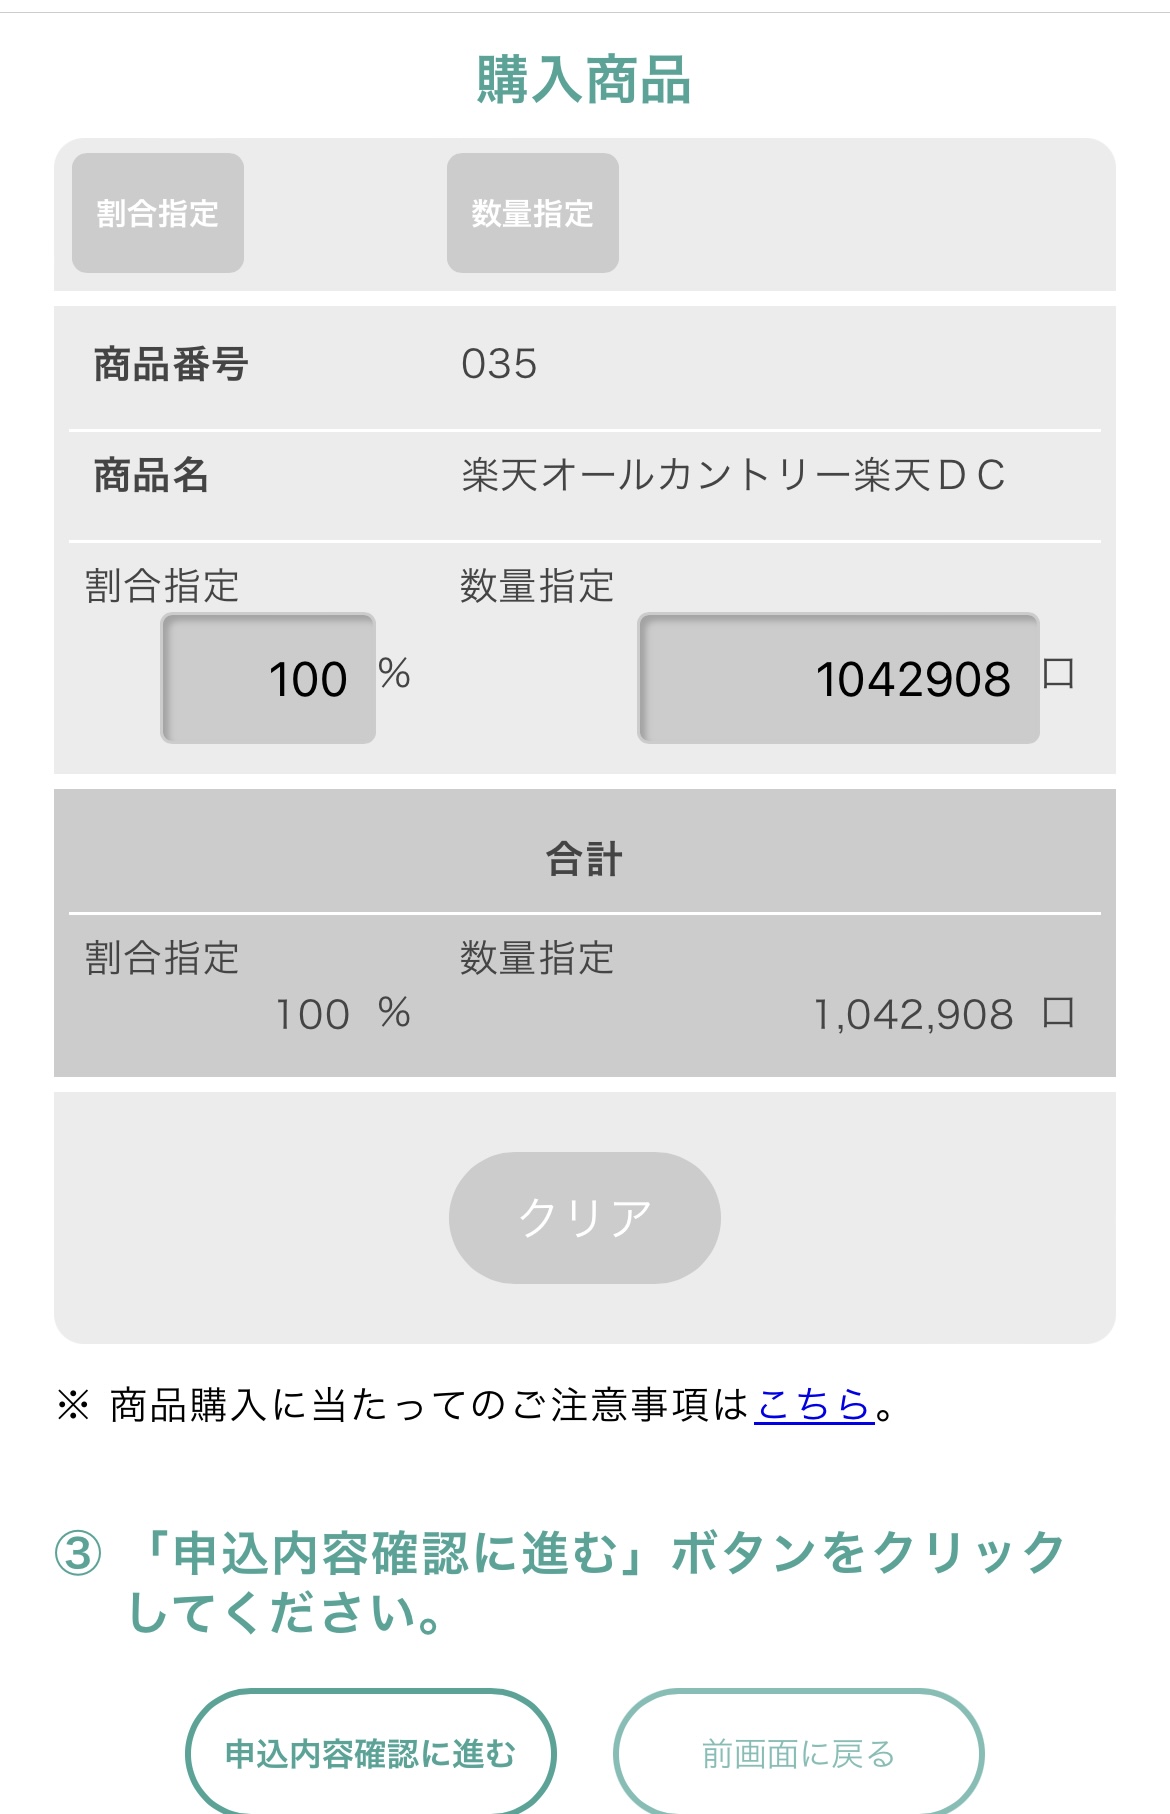The image size is (1170, 1814).
Task: Open the こちら notes link
Action: pos(814,1405)
